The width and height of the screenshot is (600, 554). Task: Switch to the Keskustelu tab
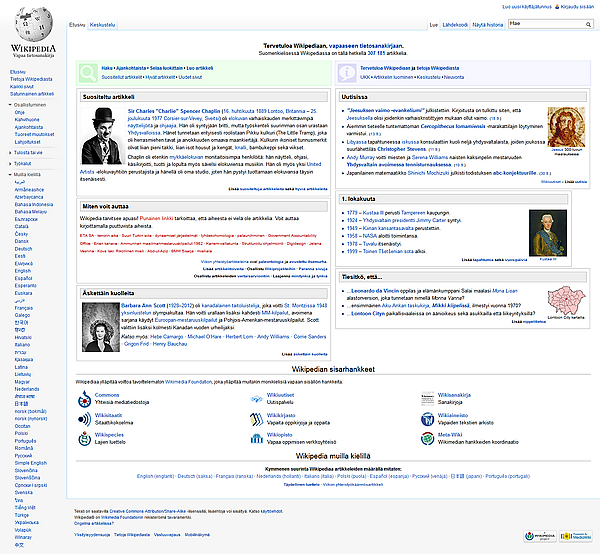coord(102,25)
